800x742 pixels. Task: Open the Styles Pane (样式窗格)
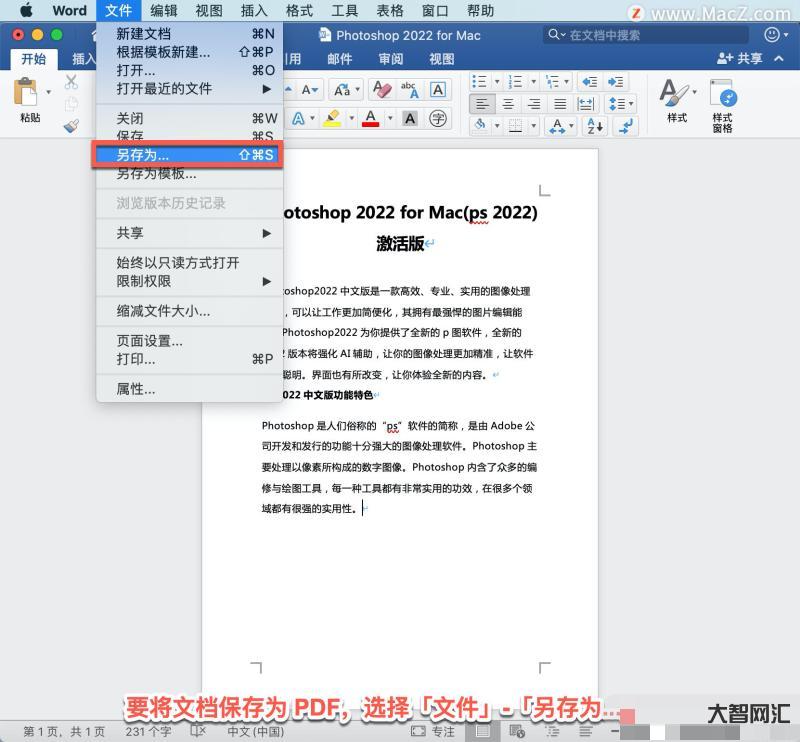pos(723,106)
